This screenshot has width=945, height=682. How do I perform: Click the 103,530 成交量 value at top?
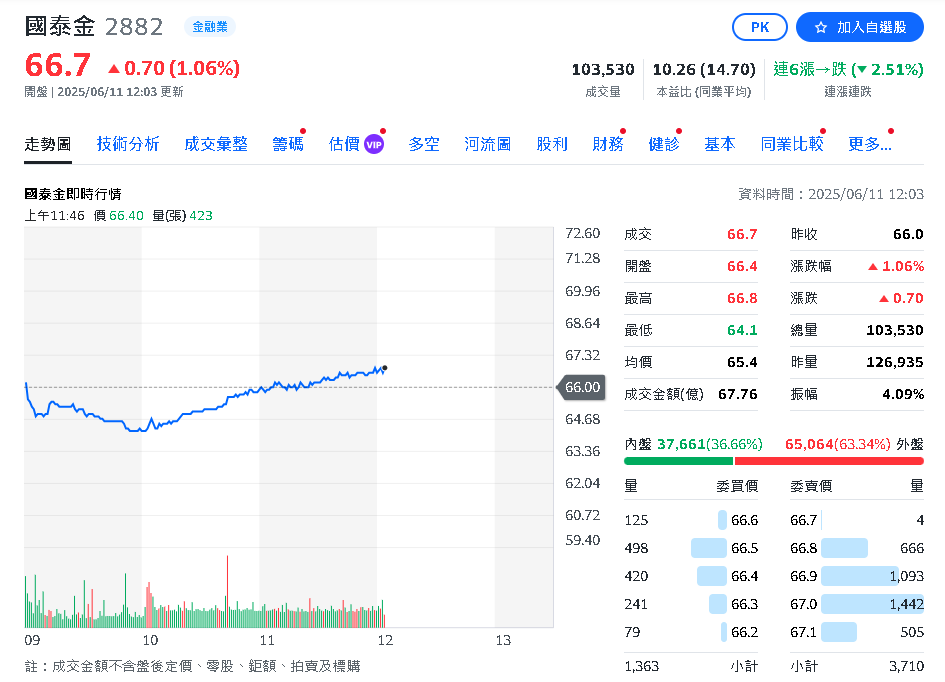click(603, 70)
